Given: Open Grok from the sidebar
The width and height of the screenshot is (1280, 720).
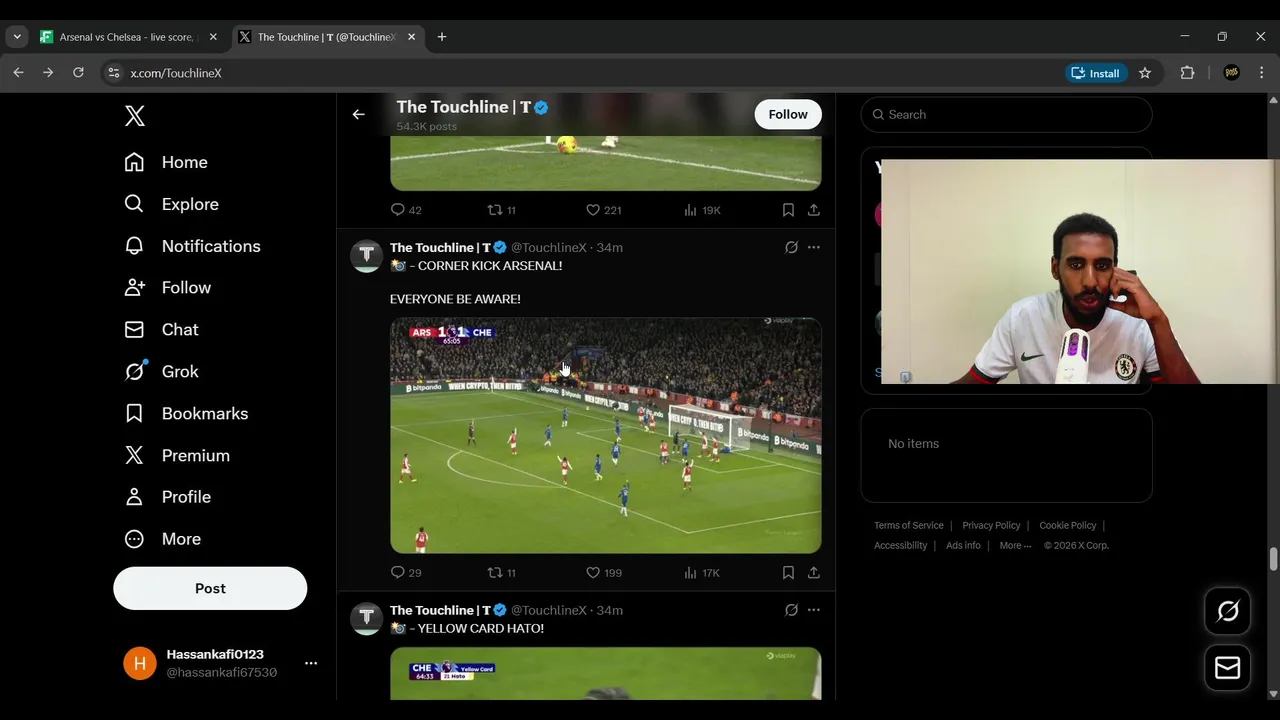Looking at the screenshot, I should tap(161, 372).
